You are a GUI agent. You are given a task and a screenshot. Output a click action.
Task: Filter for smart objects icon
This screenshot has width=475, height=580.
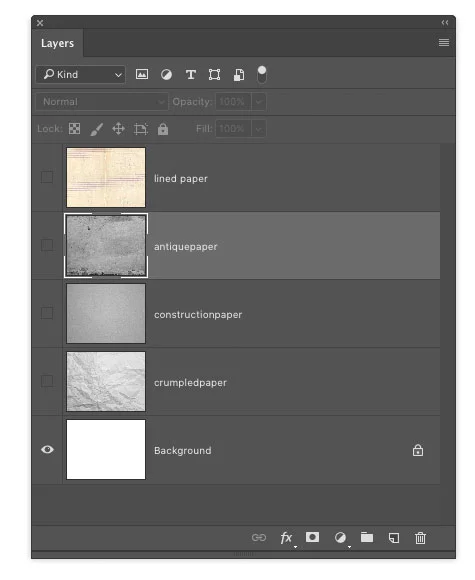239,75
